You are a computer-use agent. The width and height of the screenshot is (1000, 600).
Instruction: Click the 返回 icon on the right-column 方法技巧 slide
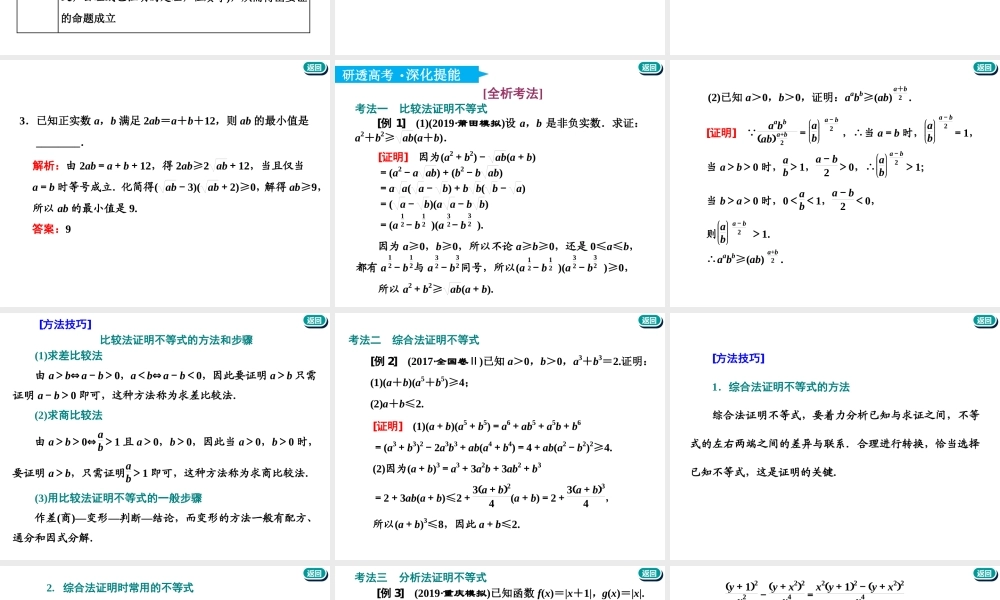coord(985,322)
